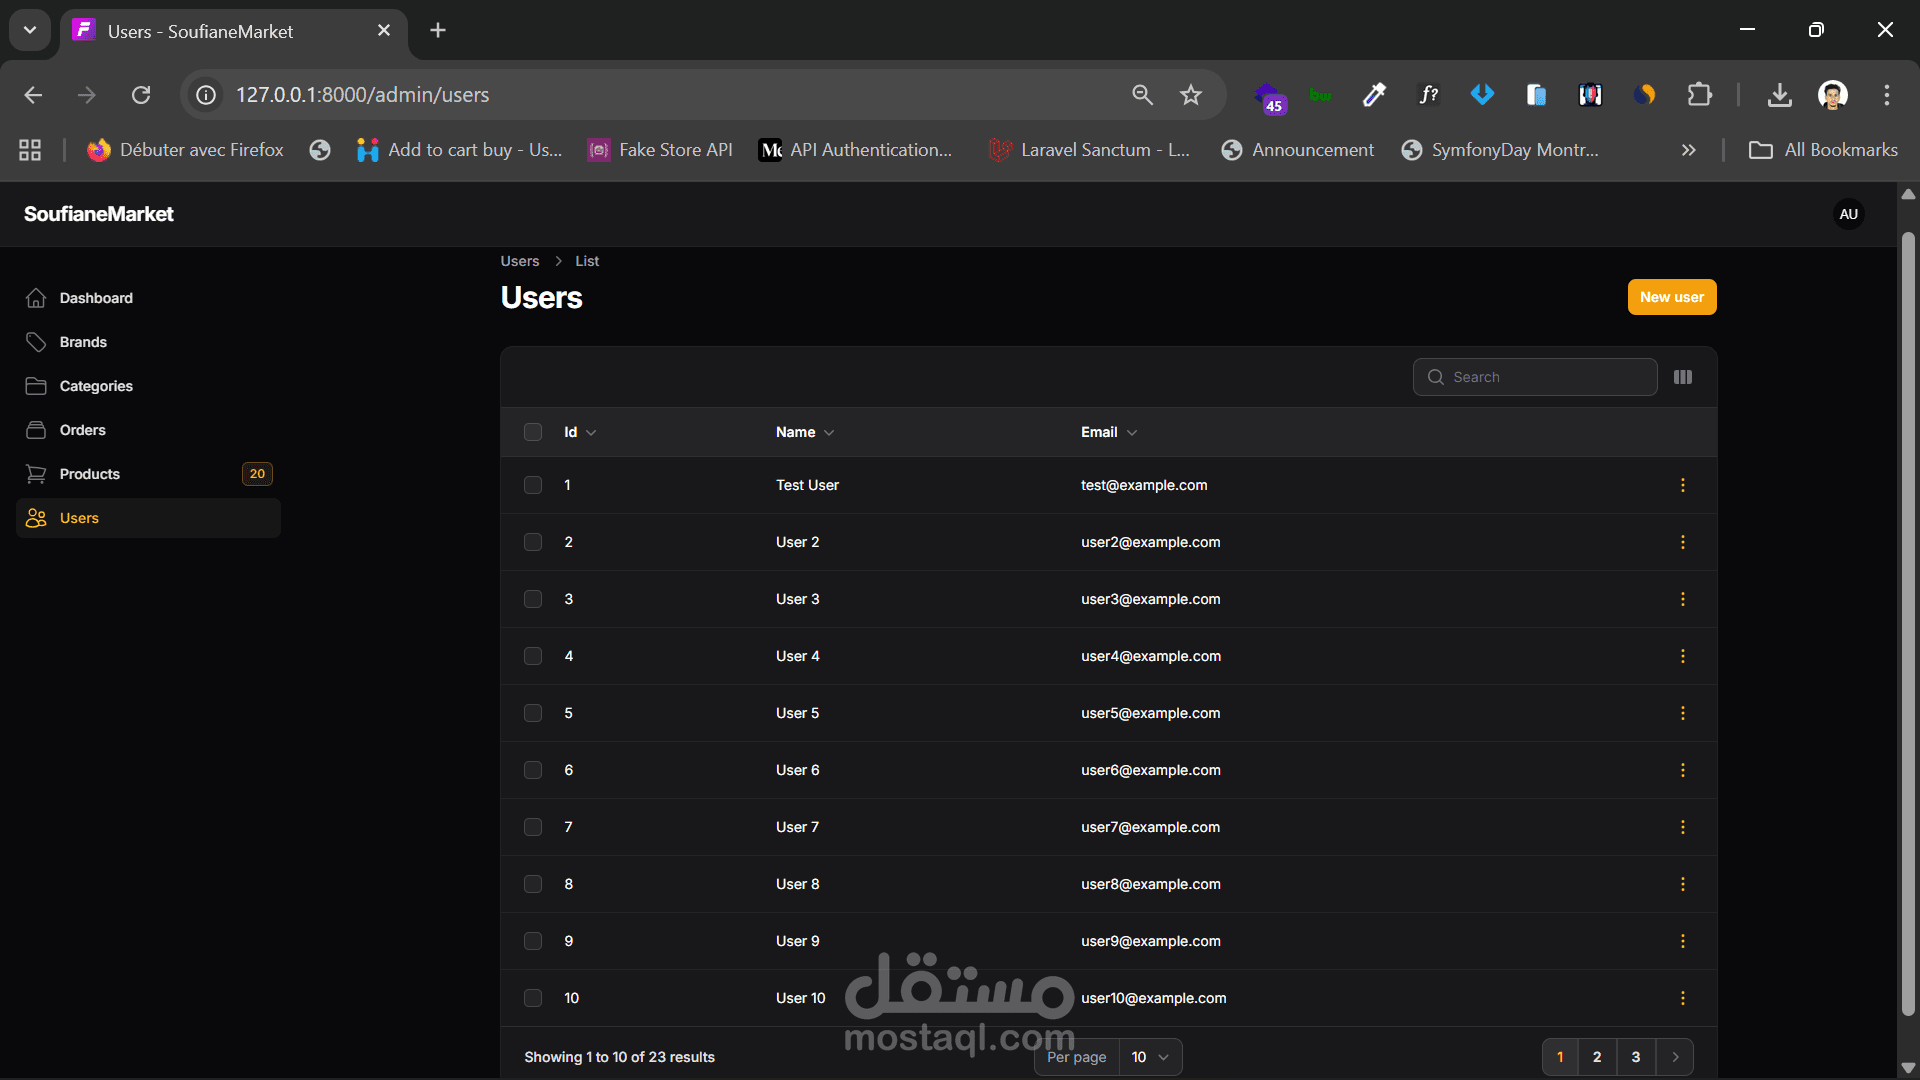Click the toggle columns icon beside Search
Screen dimensions: 1920x1080
click(1683, 377)
